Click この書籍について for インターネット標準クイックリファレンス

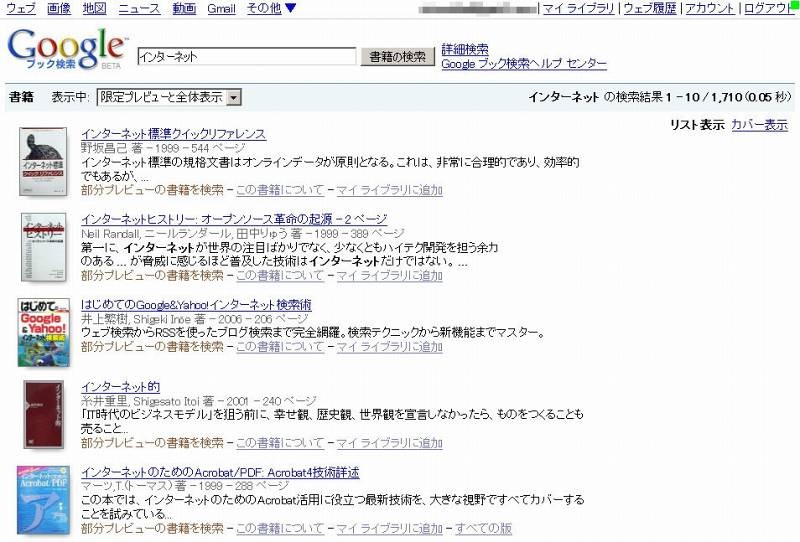280,190
